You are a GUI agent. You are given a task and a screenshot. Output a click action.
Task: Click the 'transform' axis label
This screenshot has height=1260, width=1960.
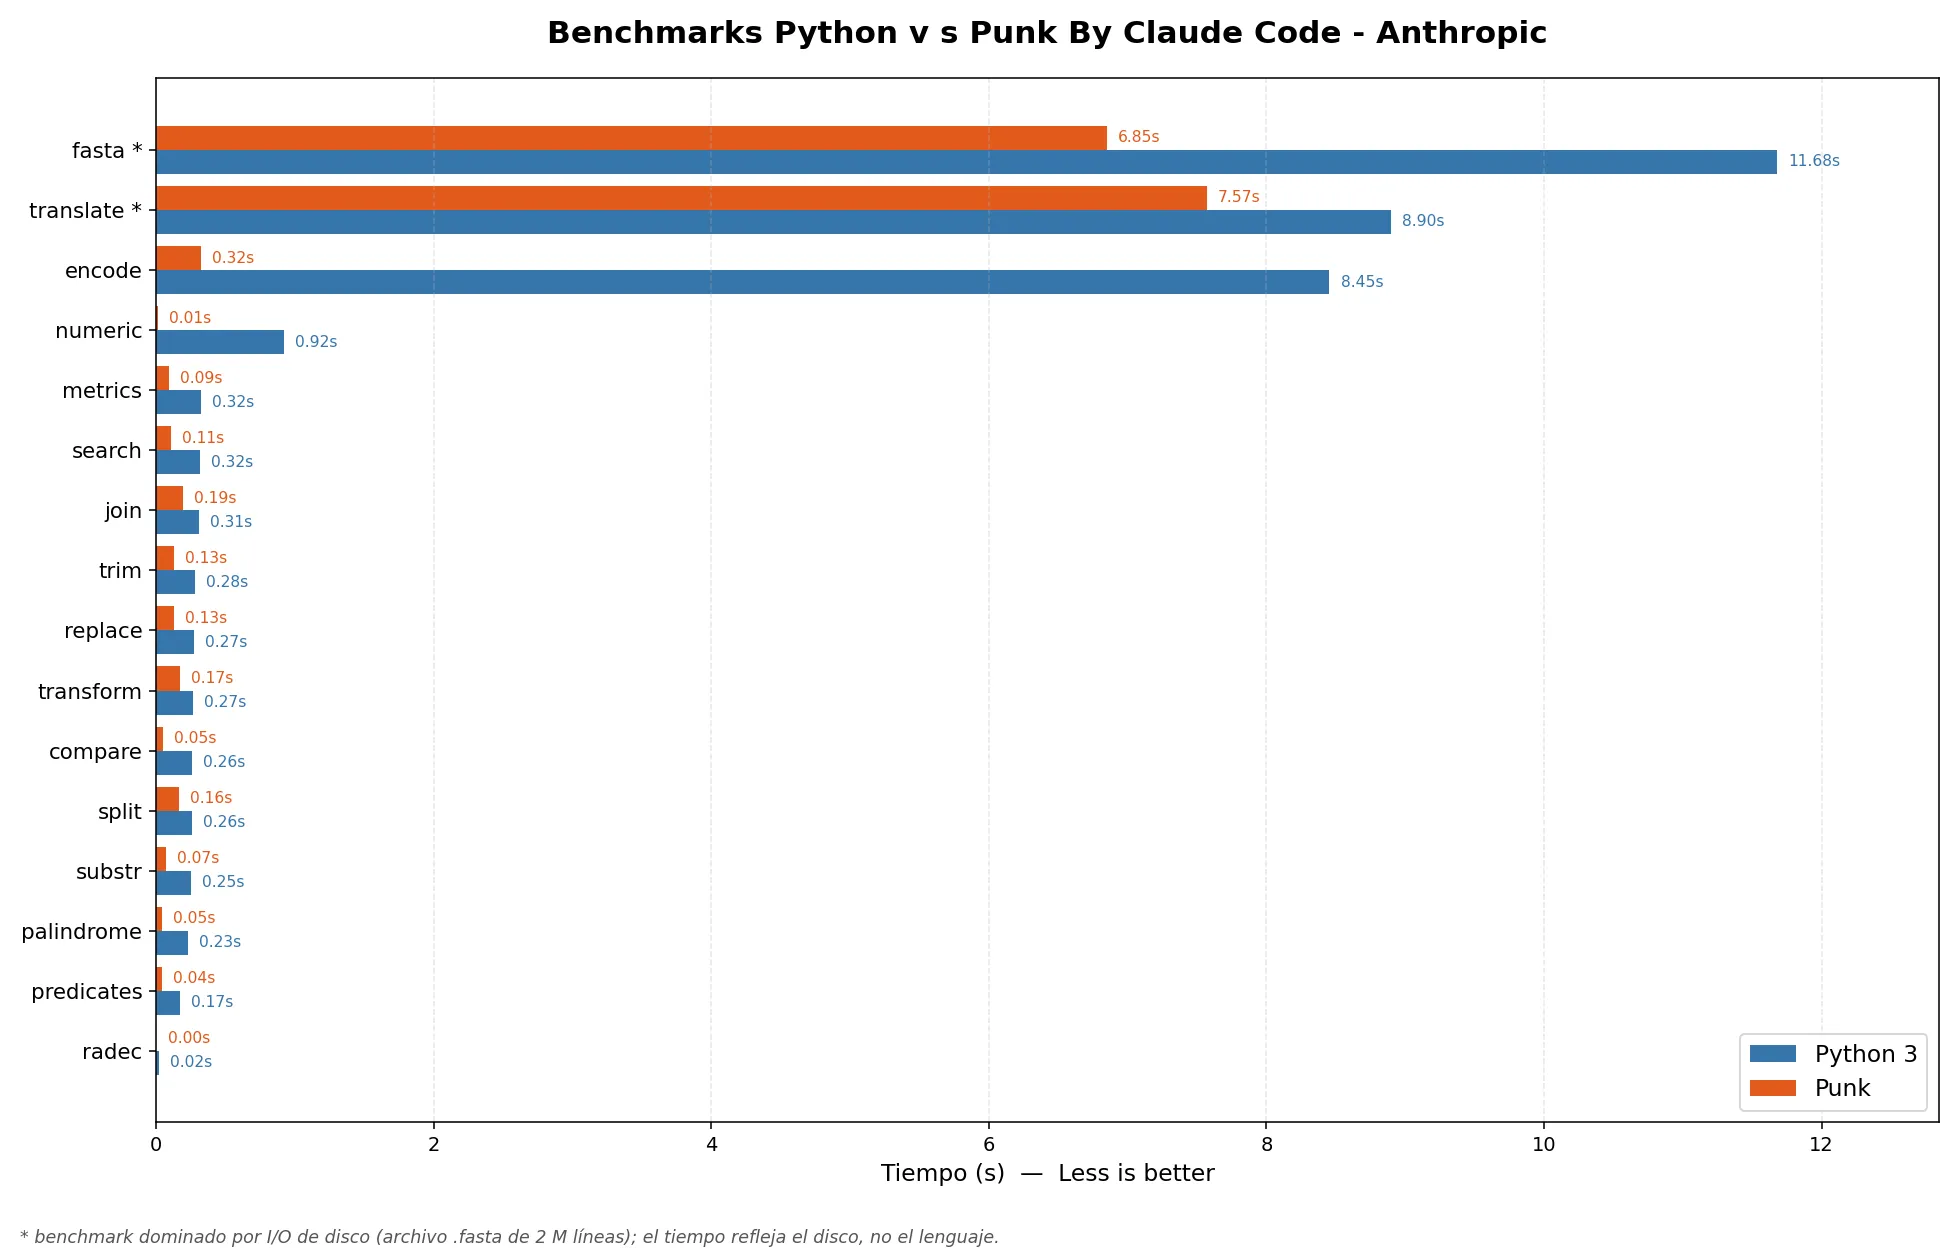90,692
